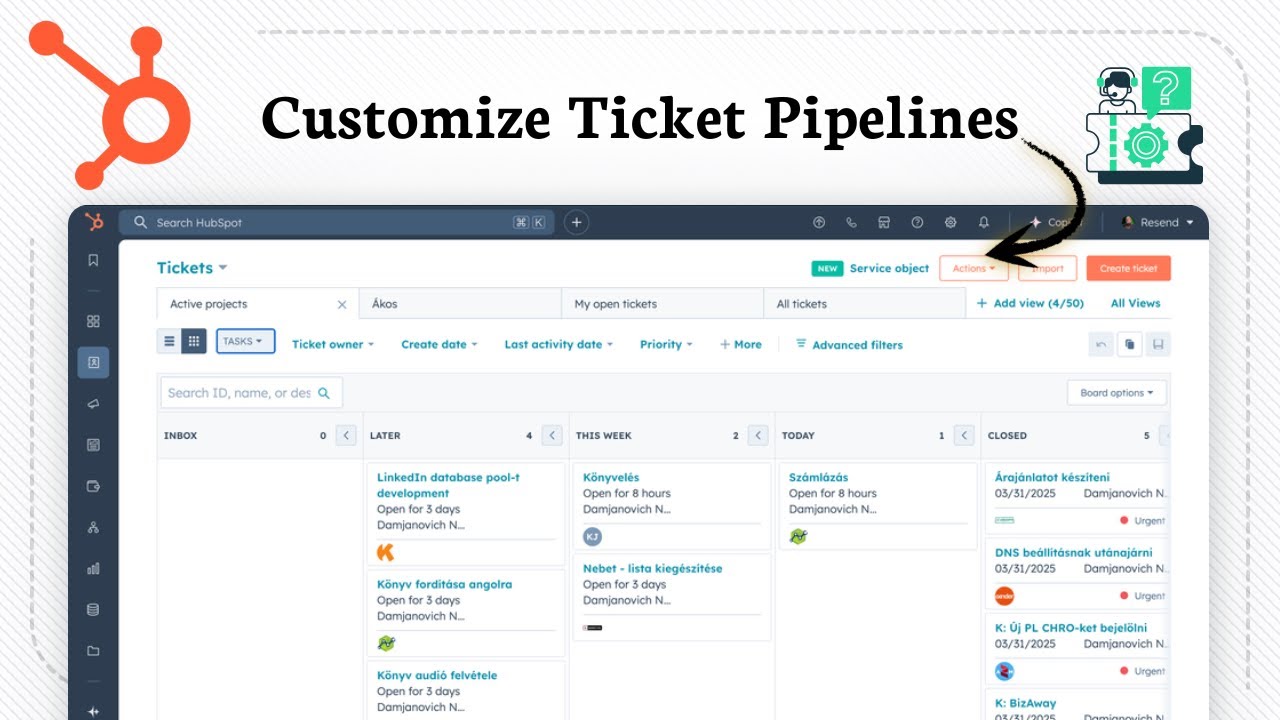1280x720 pixels.
Task: Collapse the THIS WEEK column
Action: coord(758,435)
